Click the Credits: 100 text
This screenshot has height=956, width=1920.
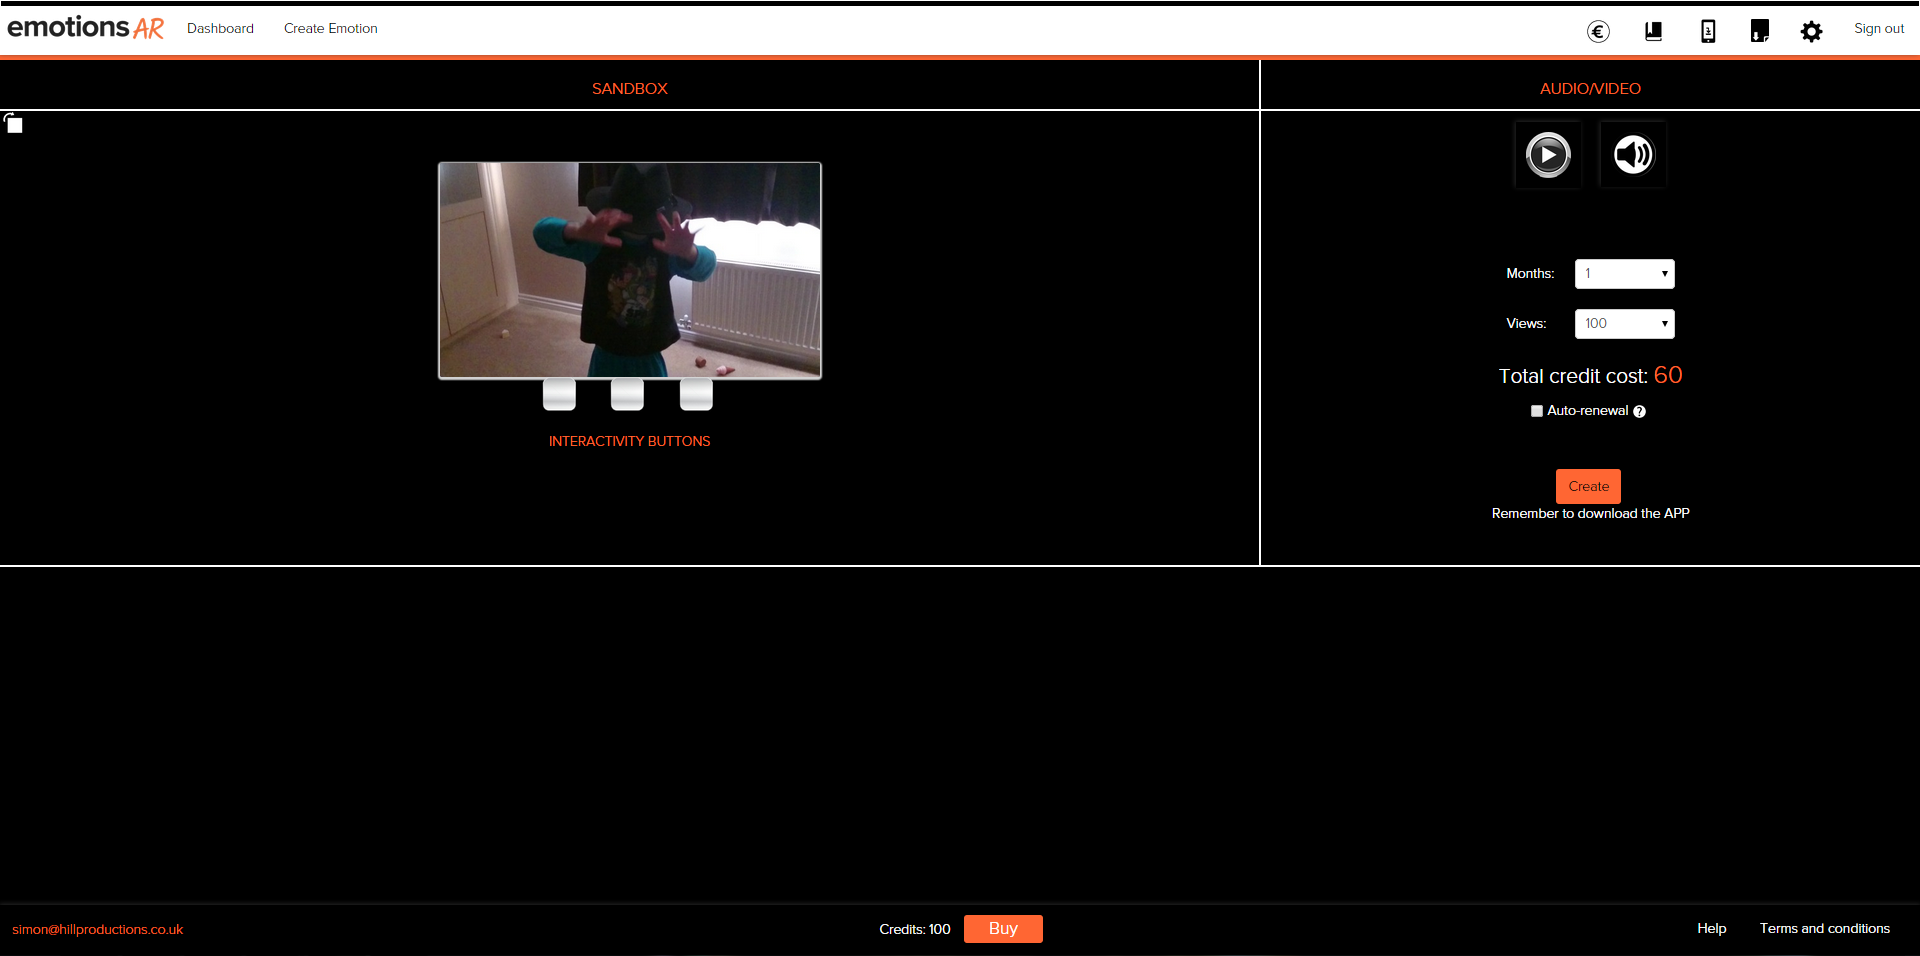915,930
